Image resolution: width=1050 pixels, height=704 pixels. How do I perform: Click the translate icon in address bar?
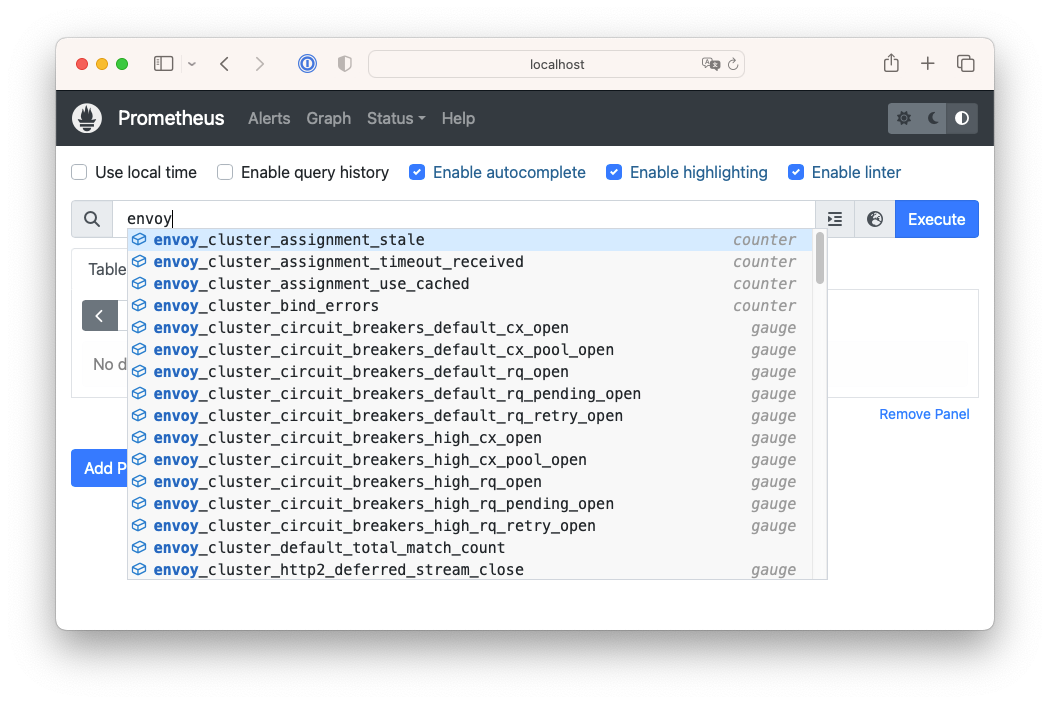point(710,64)
